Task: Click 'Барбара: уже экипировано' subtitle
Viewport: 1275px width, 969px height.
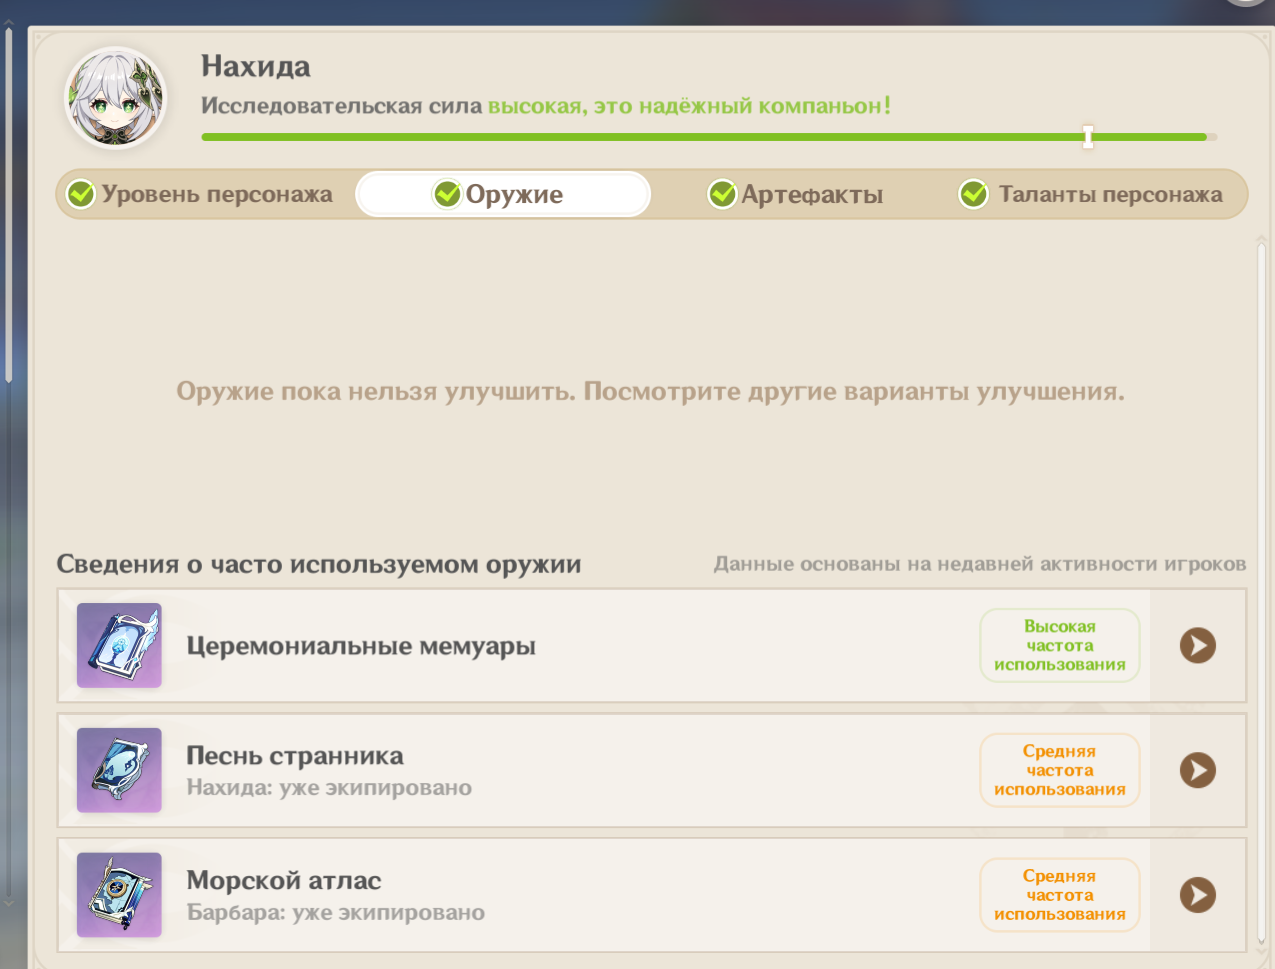Action: (336, 913)
